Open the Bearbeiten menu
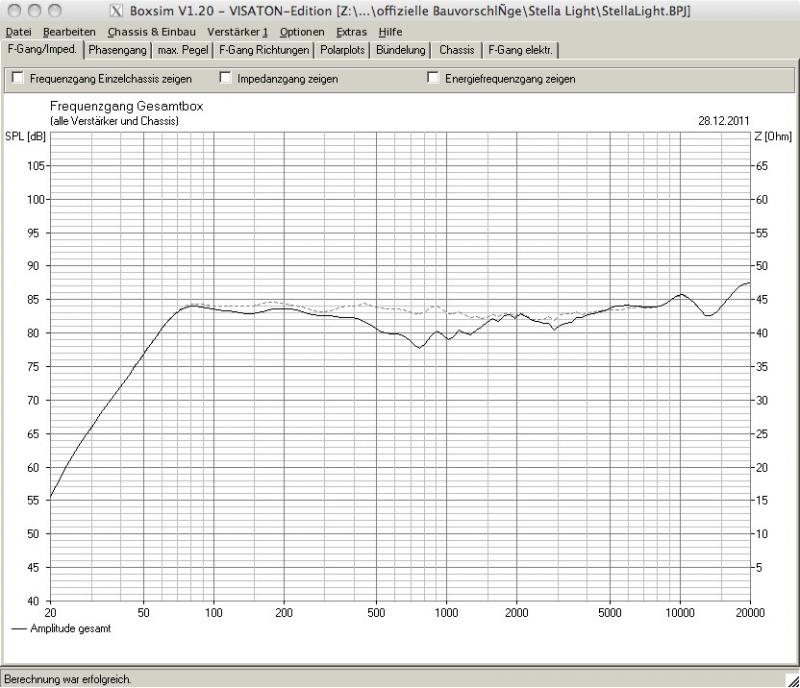The width and height of the screenshot is (800, 688). (69, 32)
